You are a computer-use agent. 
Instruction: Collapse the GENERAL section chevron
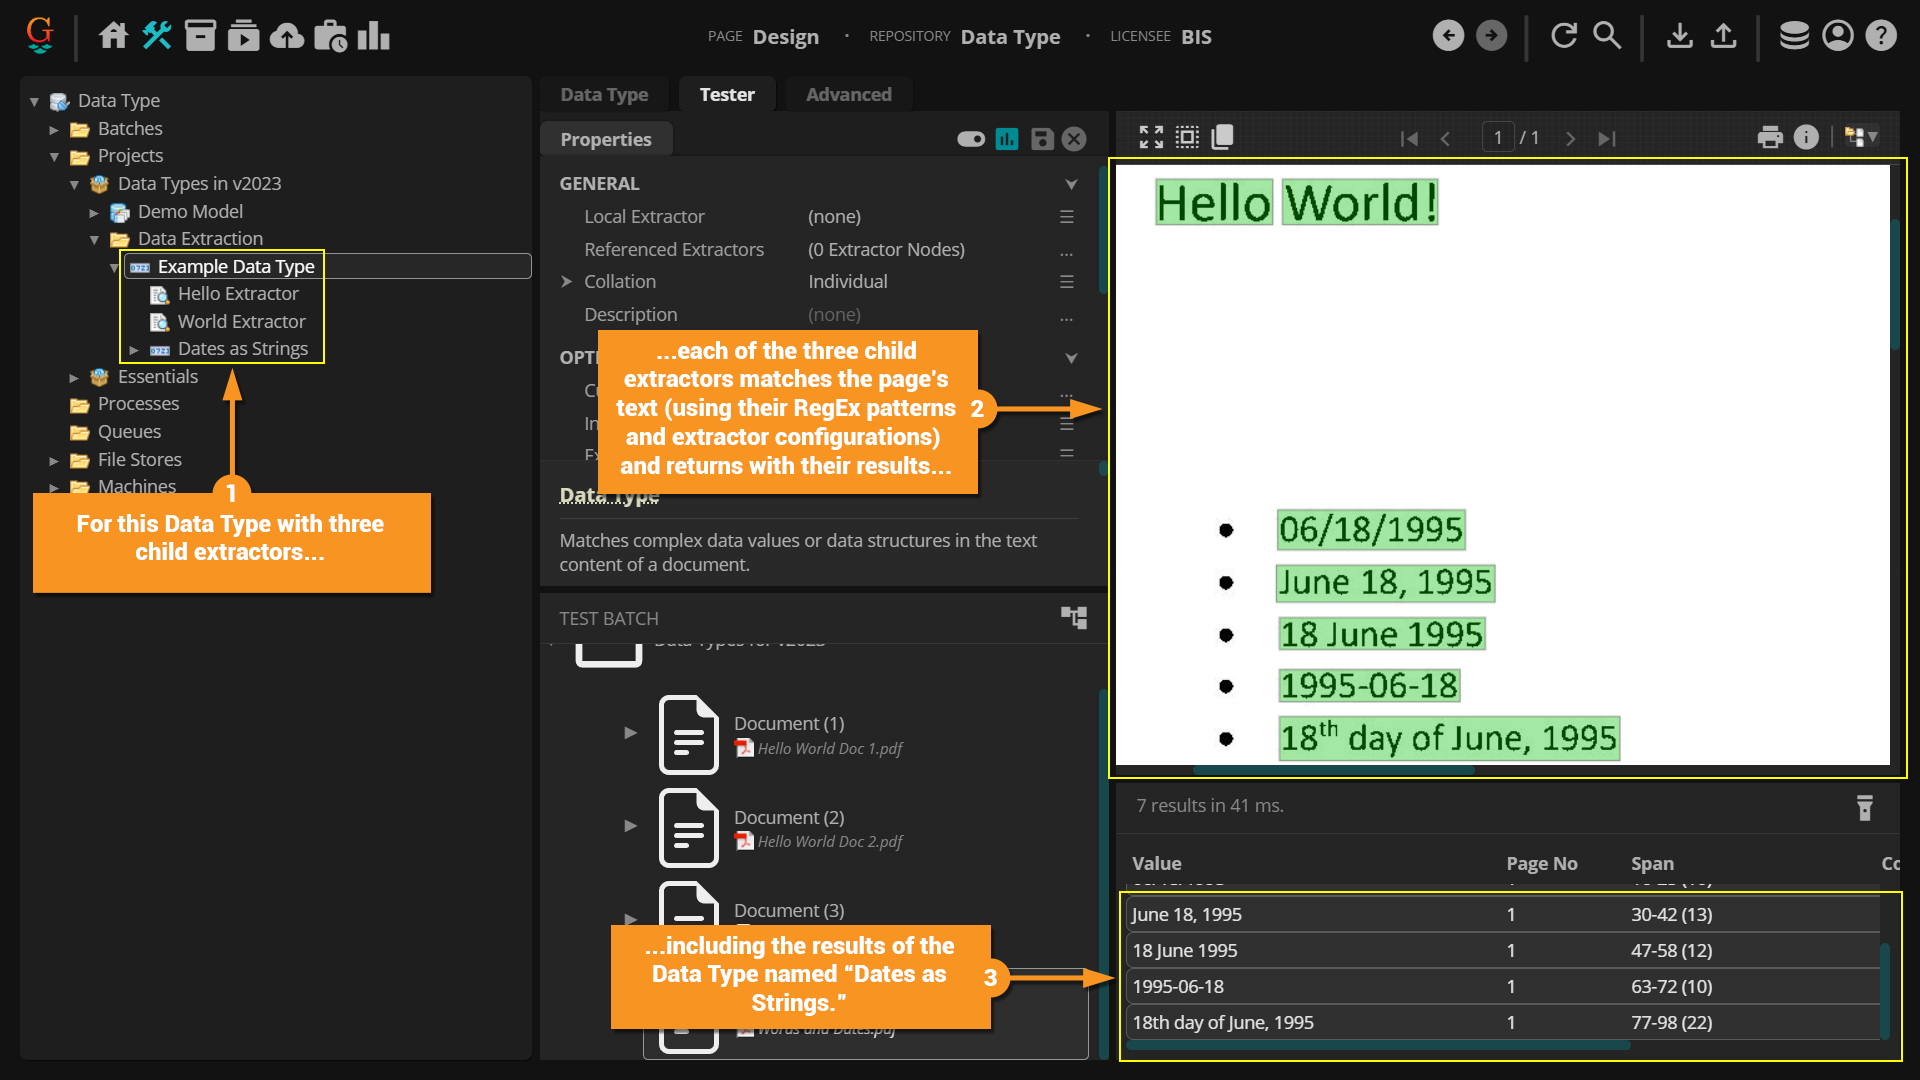click(1071, 184)
